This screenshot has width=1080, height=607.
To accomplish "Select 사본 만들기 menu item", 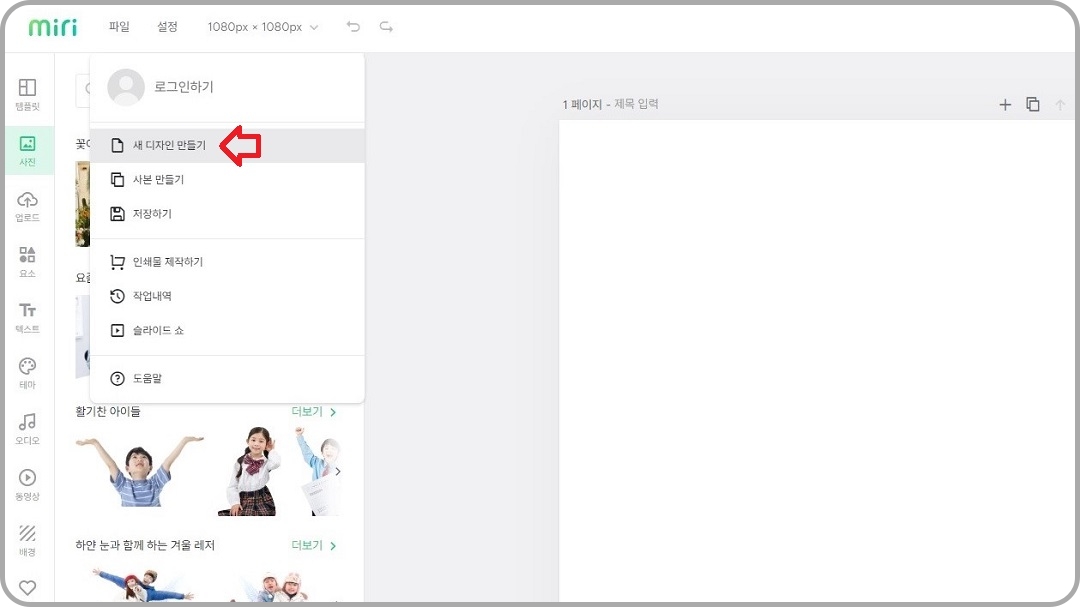I will coord(227,180).
